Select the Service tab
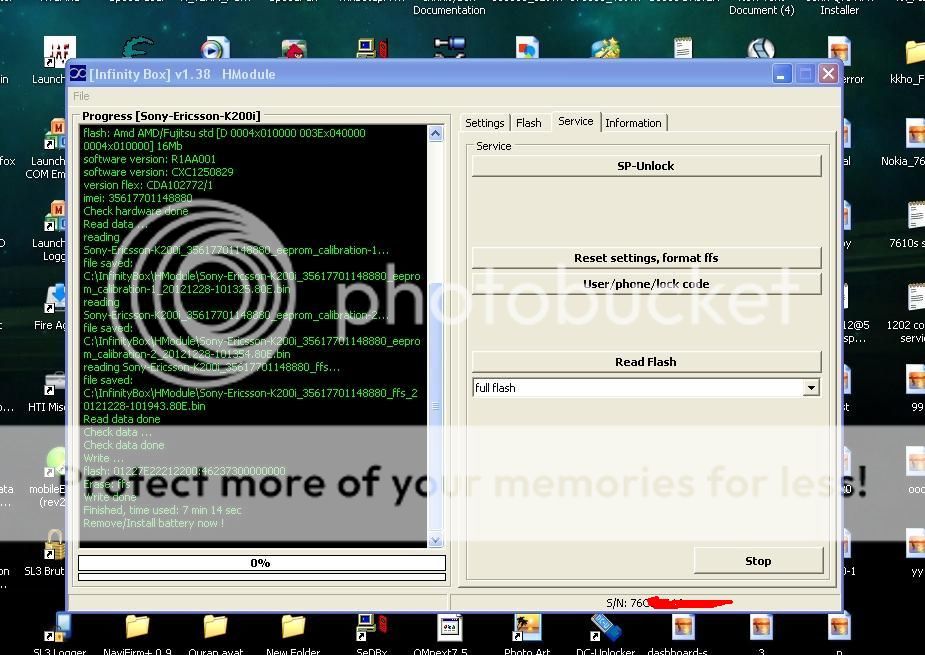This screenshot has height=655, width=925. click(x=576, y=121)
